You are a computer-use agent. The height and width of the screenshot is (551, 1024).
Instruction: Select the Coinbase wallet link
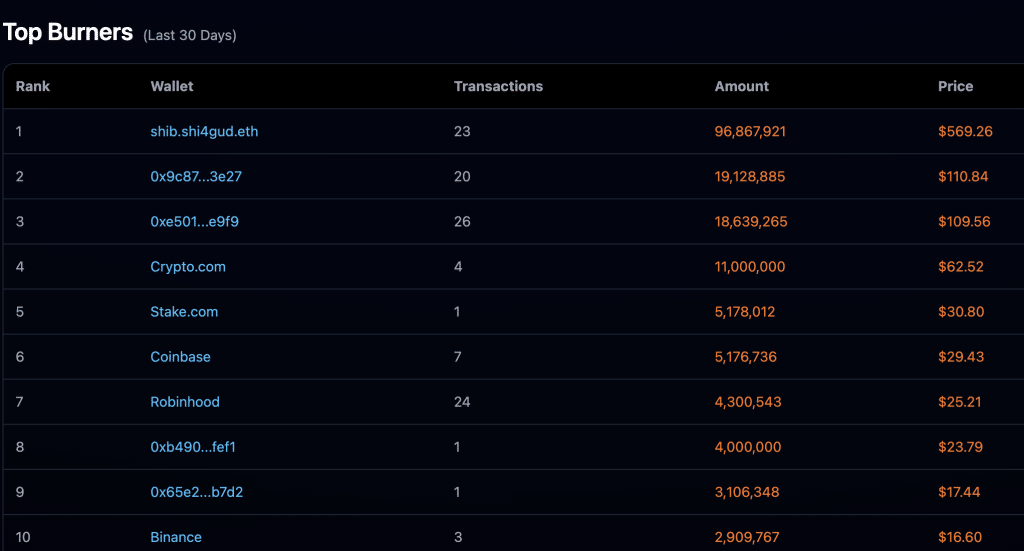point(180,357)
